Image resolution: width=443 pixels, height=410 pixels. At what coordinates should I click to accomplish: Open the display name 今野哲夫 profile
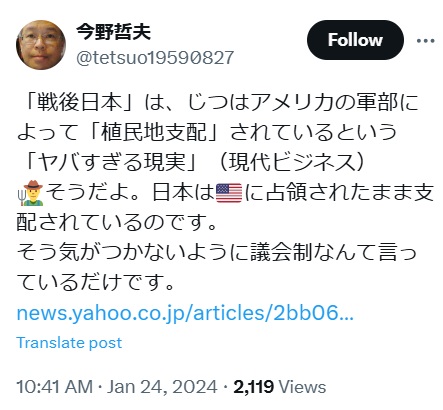[x=113, y=32]
